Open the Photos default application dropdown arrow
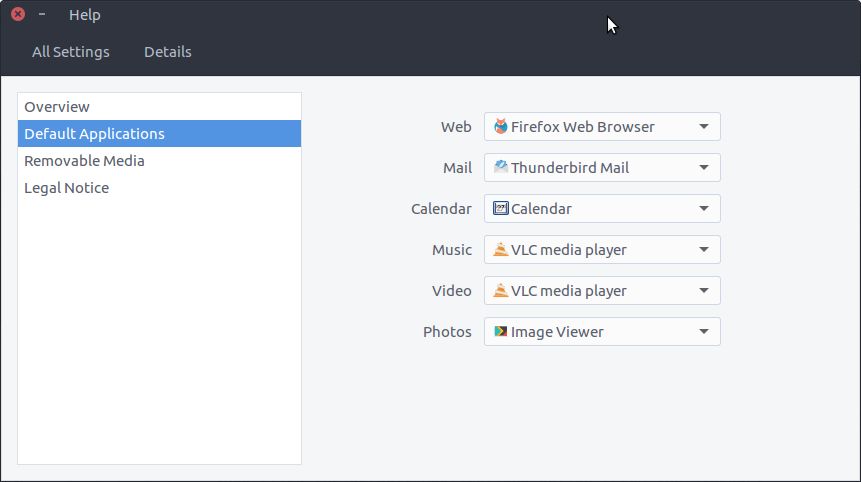Screen dimensions: 861x482 pos(703,332)
